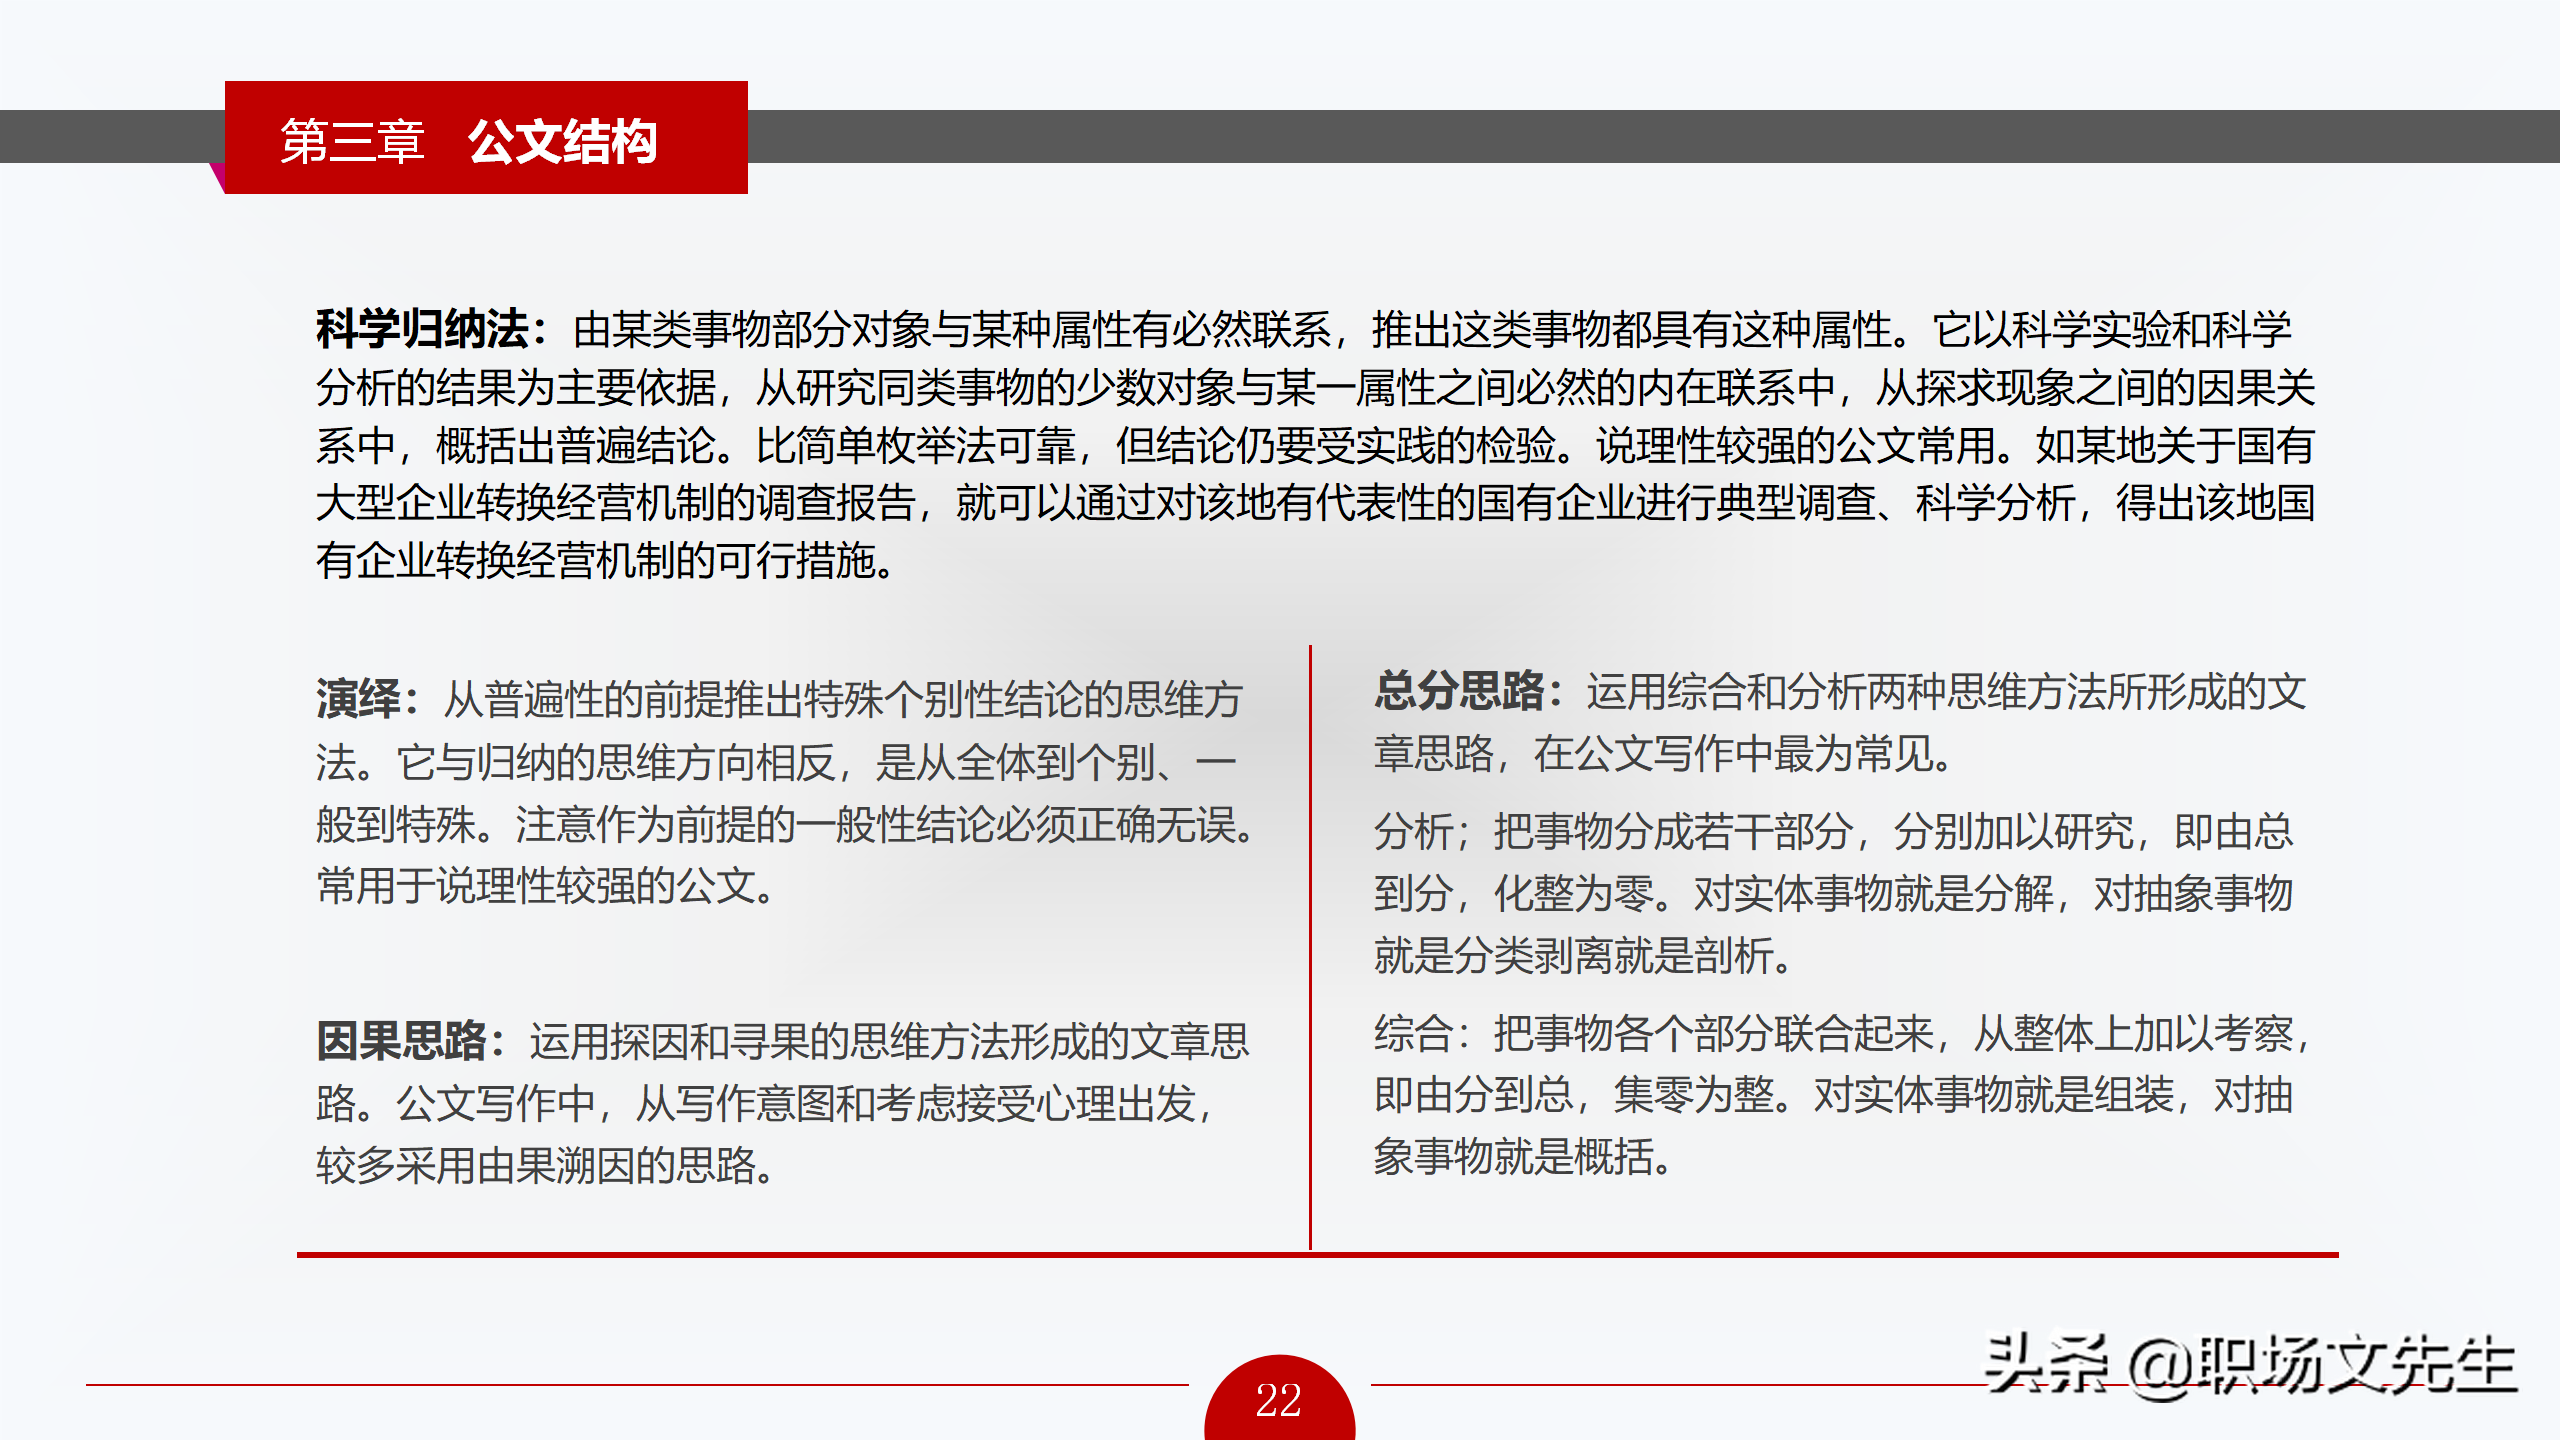Screen dimensions: 2560x1440
Task: Click the line '较多采用由果溯因的思路。'
Action: point(546,1165)
